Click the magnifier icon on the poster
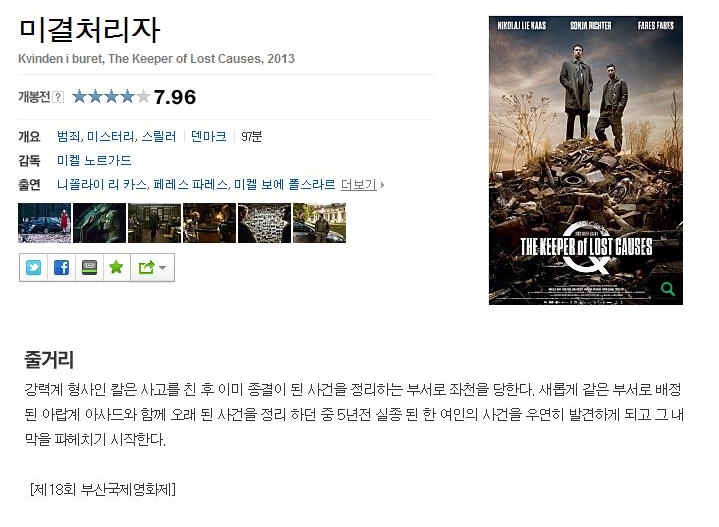The width and height of the screenshot is (719, 527). click(667, 288)
